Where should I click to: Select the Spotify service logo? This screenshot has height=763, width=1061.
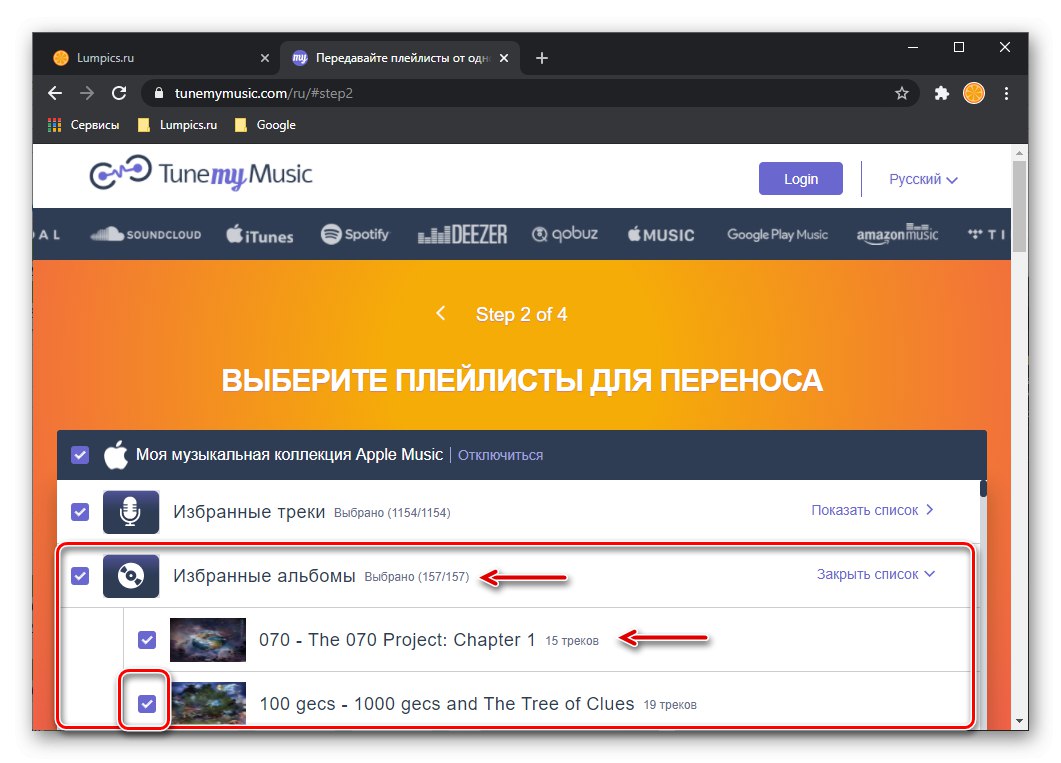coord(355,235)
